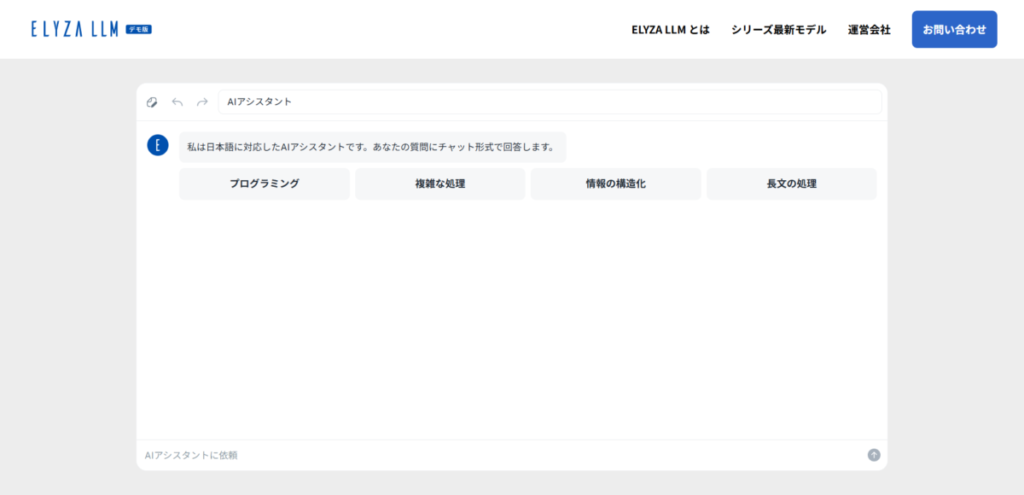Click the ELYZA LLM logo

pyautogui.click(x=74, y=29)
